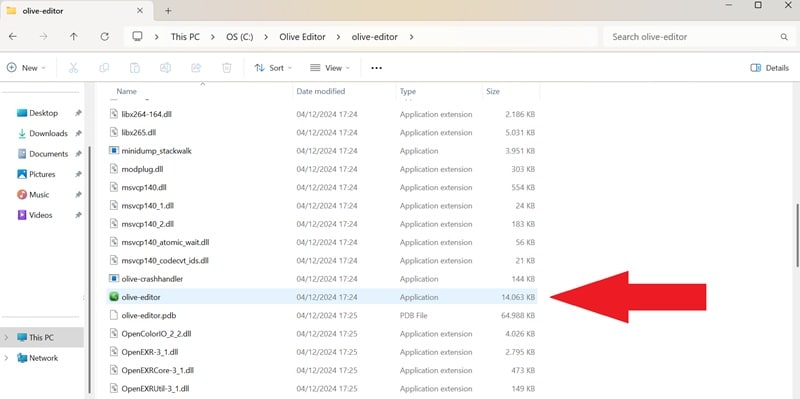Click the file list vertical scrollbar
This screenshot has height=399, width=800.
pyautogui.click(x=797, y=236)
